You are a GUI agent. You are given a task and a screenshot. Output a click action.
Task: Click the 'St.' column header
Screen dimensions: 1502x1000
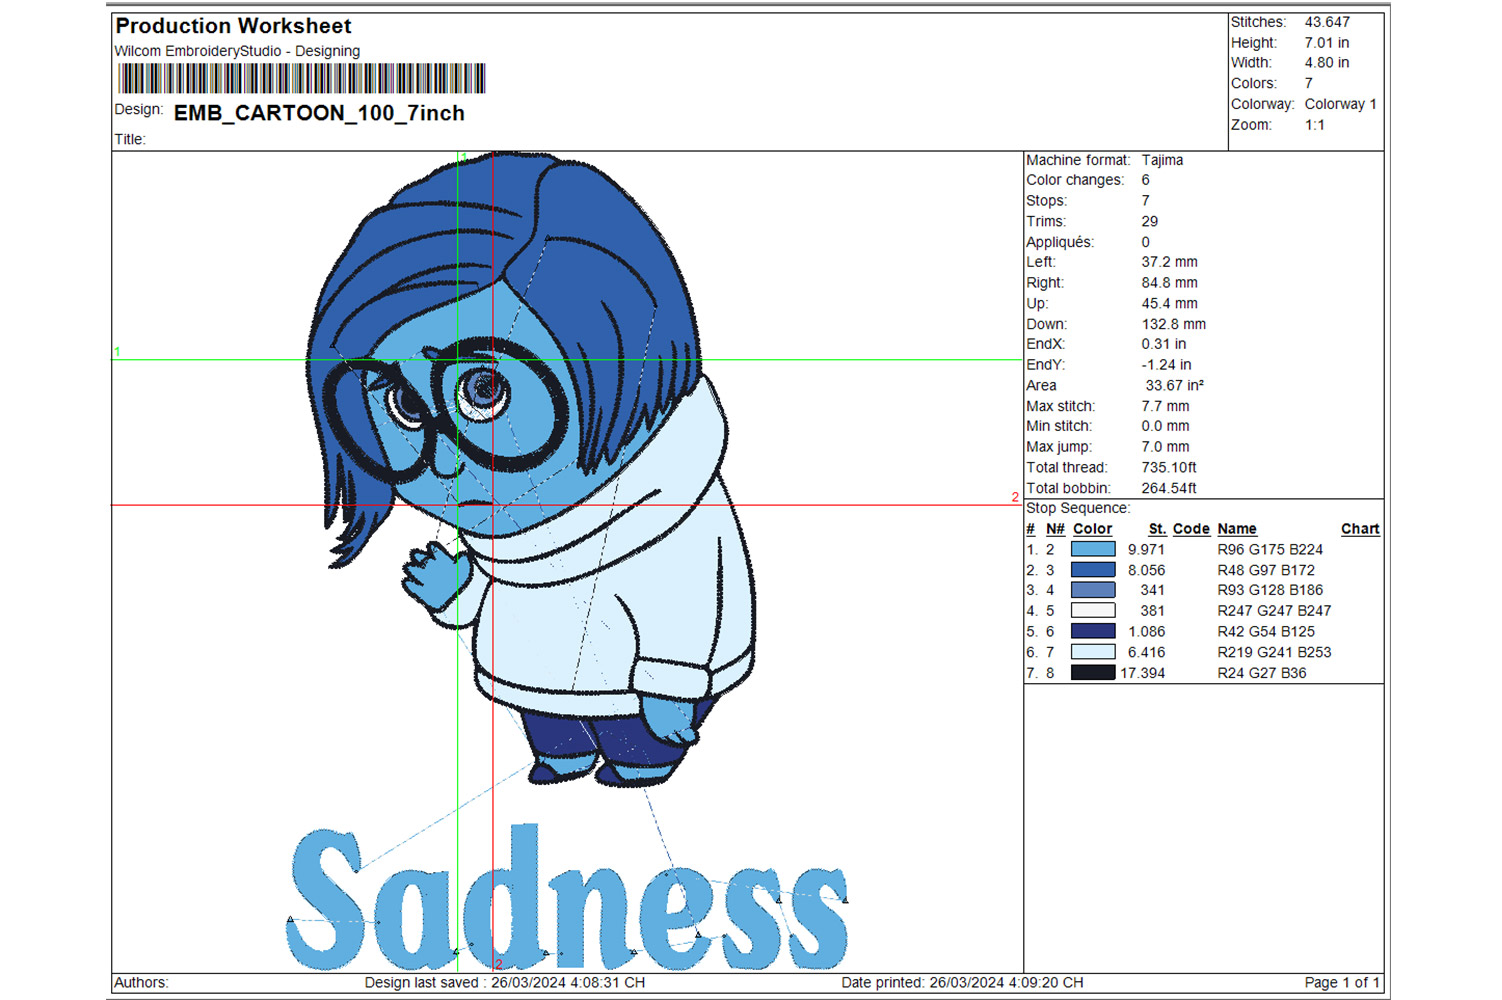coord(1157,529)
